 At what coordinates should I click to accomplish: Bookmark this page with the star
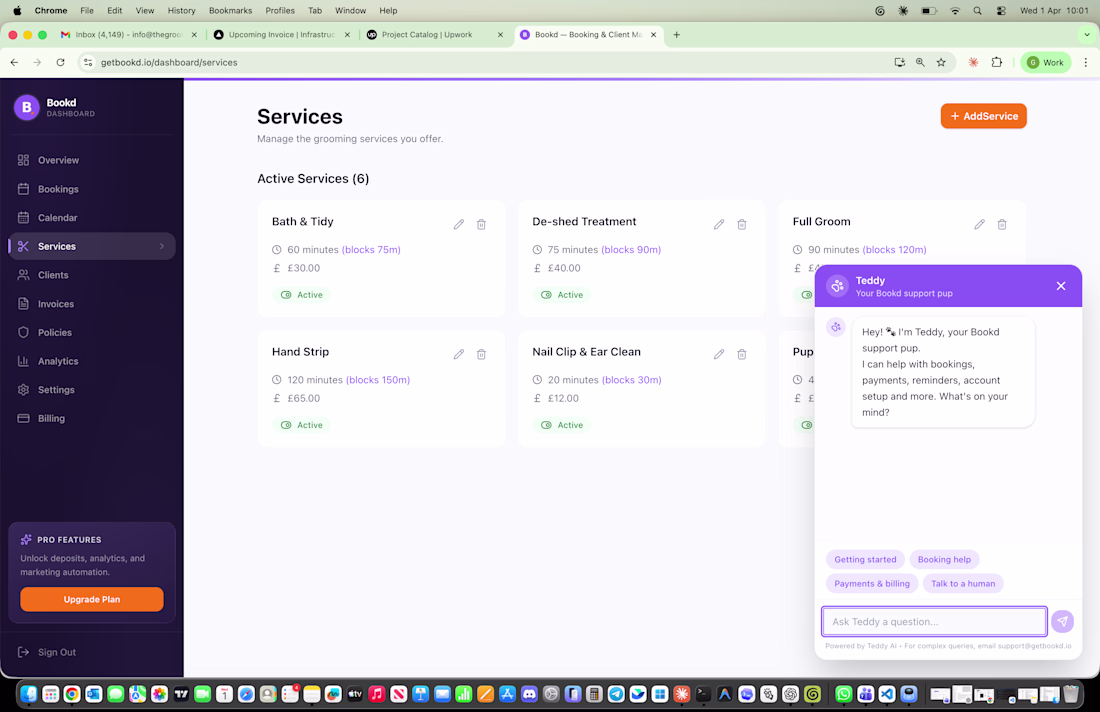tap(941, 62)
